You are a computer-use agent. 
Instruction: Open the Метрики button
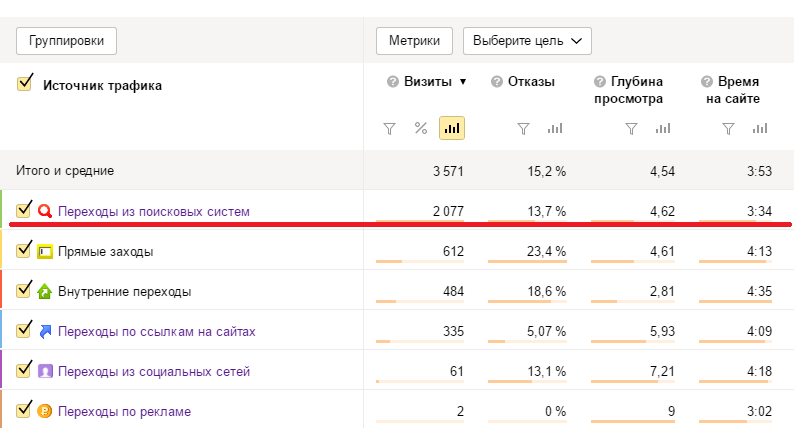(414, 41)
